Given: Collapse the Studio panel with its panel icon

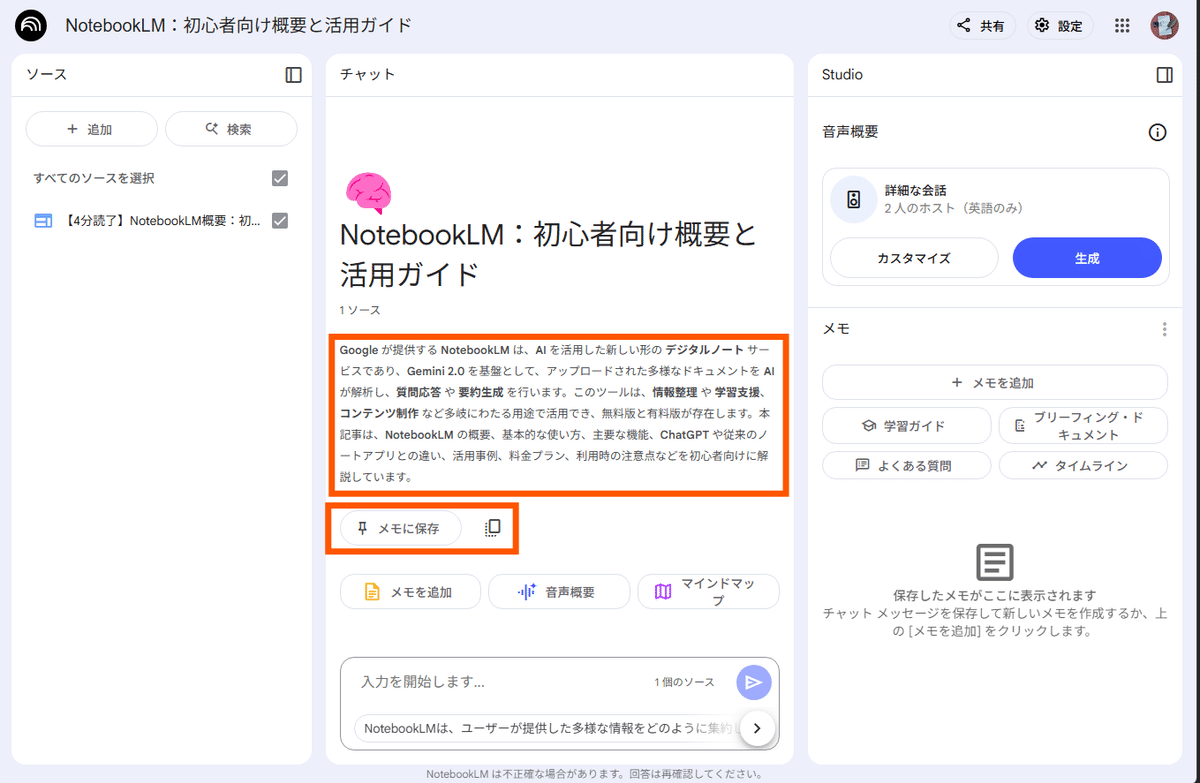Looking at the screenshot, I should coord(1164,74).
